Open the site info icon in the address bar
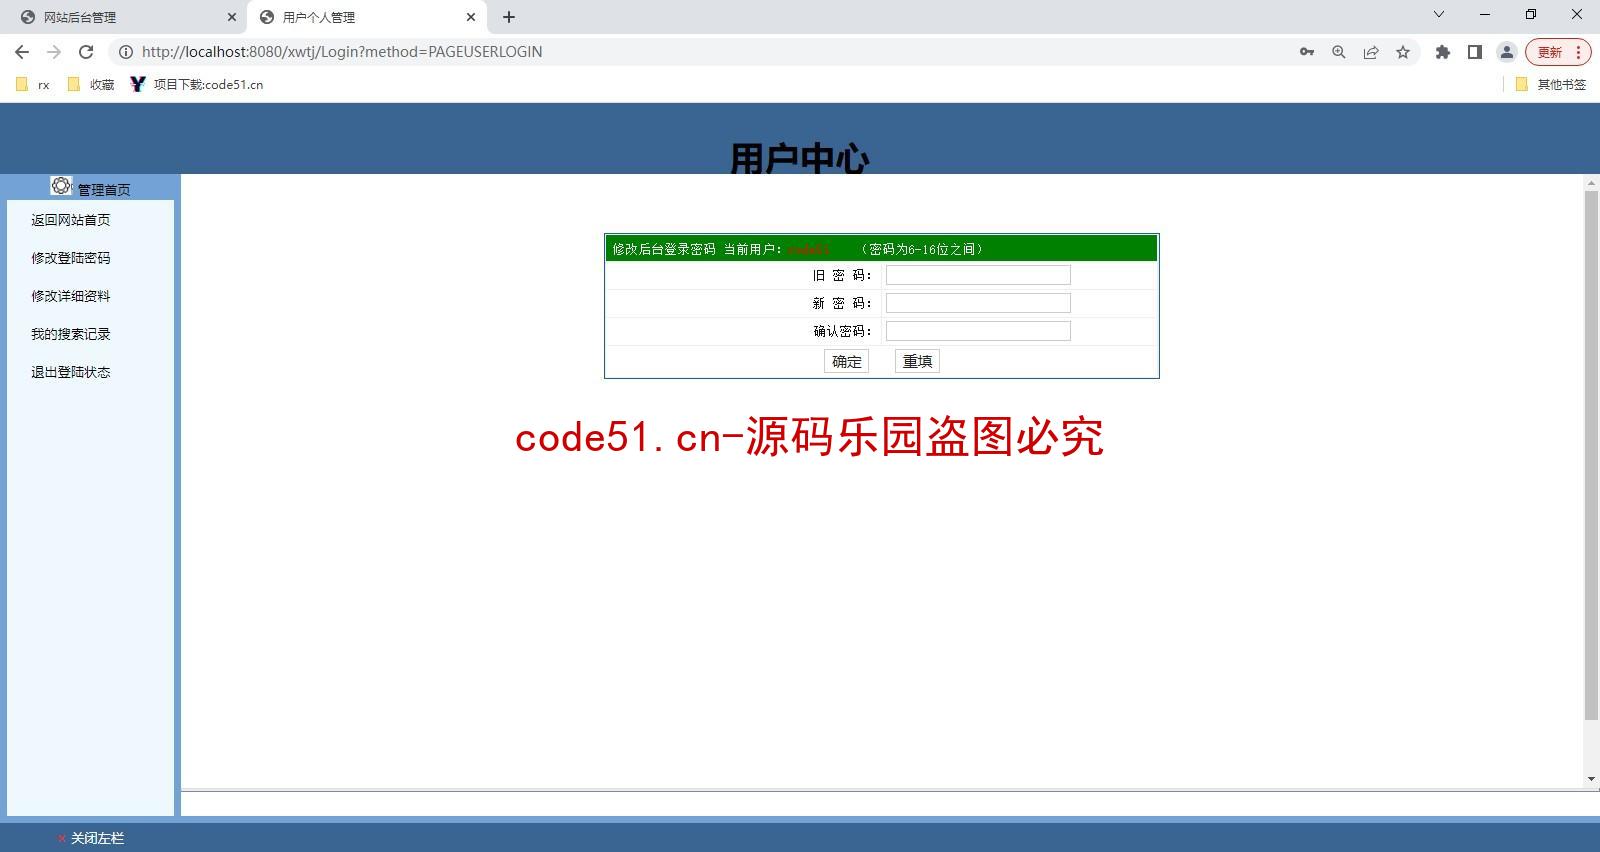This screenshot has height=852, width=1600. (x=126, y=52)
